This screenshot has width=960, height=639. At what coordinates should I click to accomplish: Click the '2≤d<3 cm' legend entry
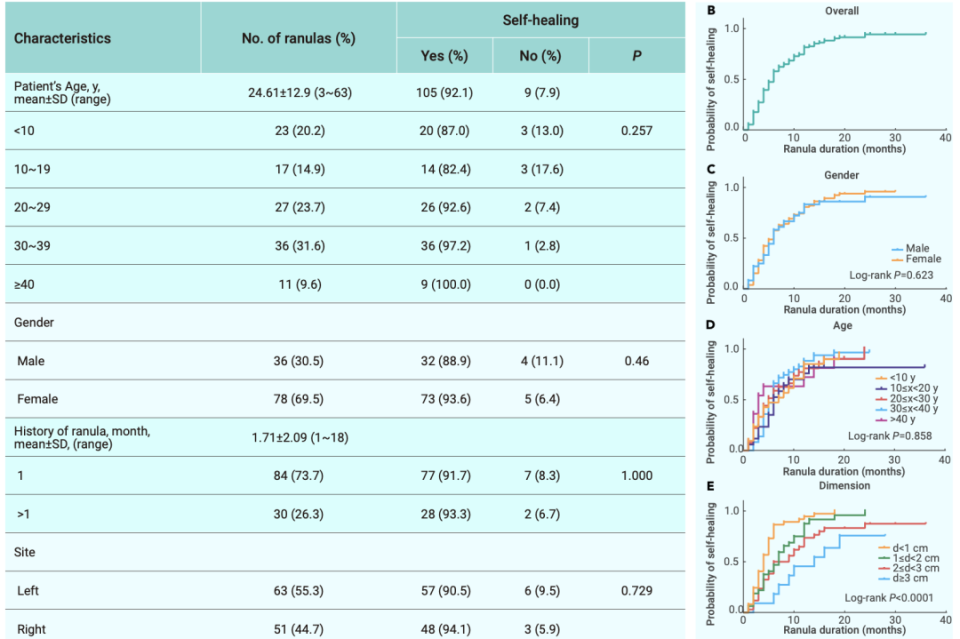[909, 569]
